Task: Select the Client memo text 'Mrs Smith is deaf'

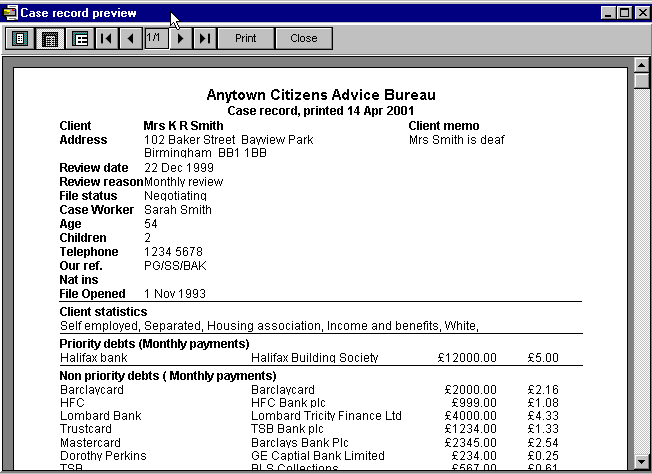Action: [x=456, y=140]
